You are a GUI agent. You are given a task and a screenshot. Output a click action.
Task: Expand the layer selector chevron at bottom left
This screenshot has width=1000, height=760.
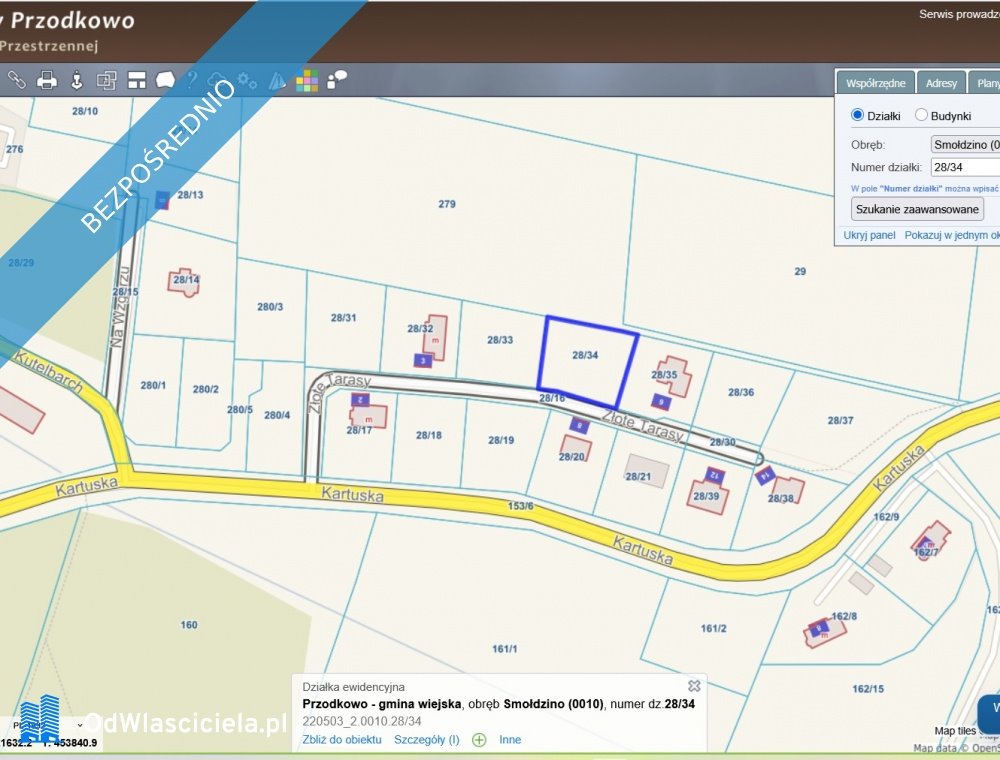[x=79, y=725]
